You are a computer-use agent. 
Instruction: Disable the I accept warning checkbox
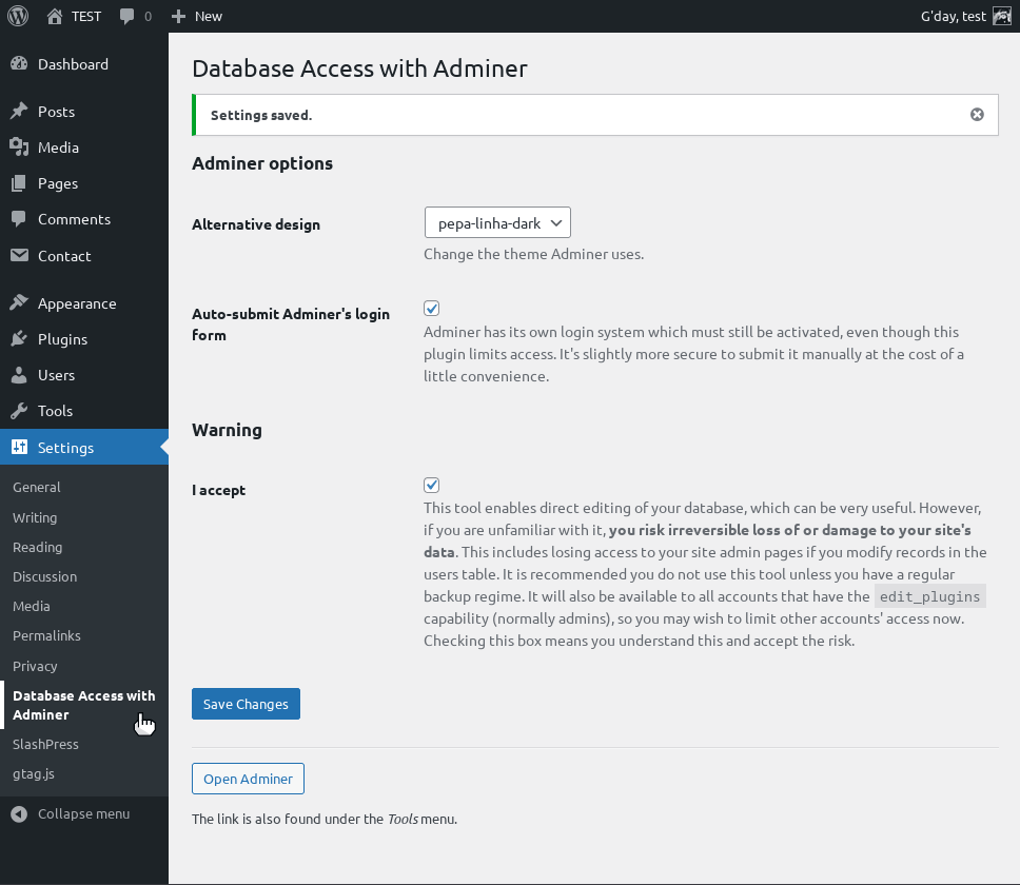(431, 484)
